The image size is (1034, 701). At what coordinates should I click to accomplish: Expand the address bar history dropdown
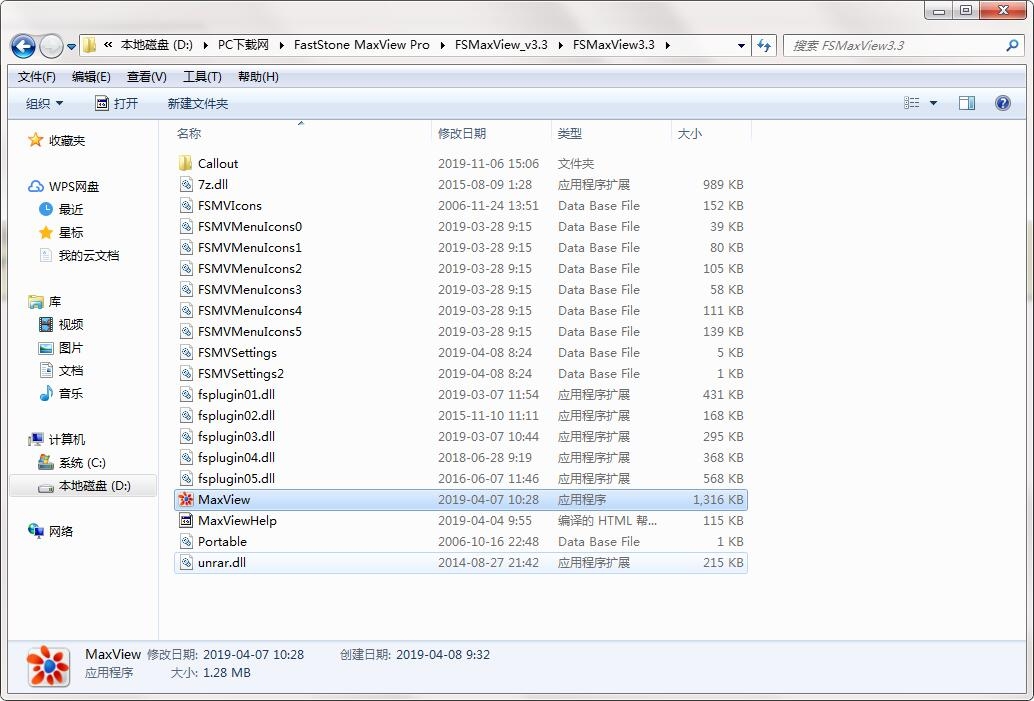pyautogui.click(x=741, y=46)
